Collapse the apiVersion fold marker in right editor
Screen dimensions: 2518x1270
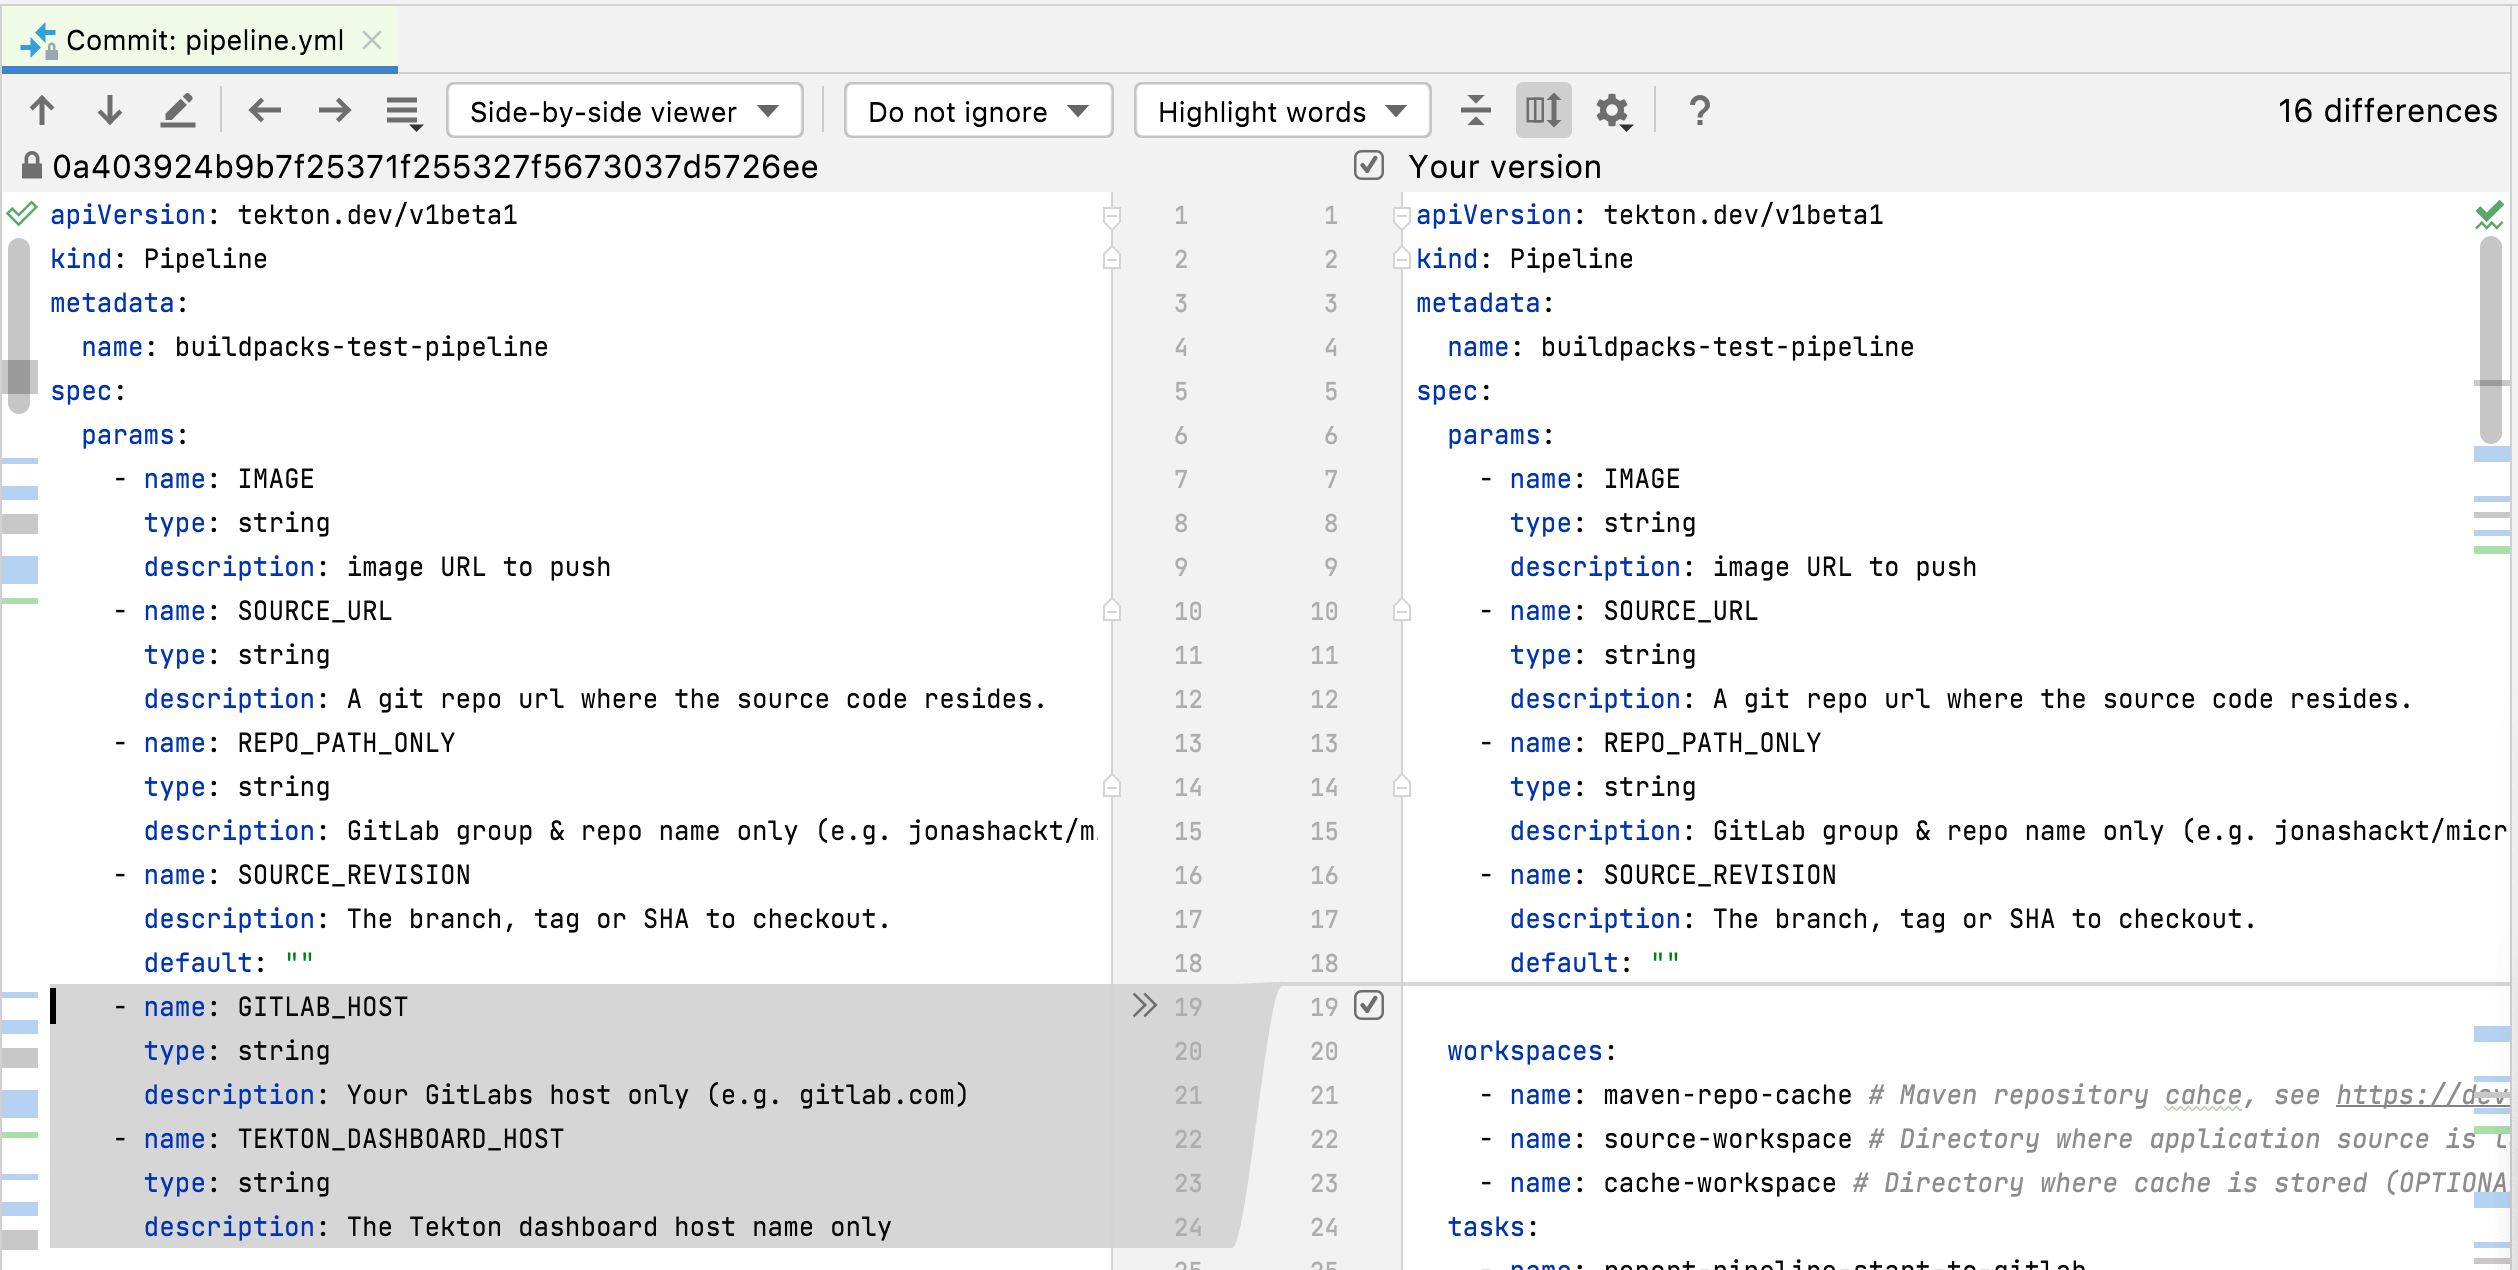pos(1401,215)
